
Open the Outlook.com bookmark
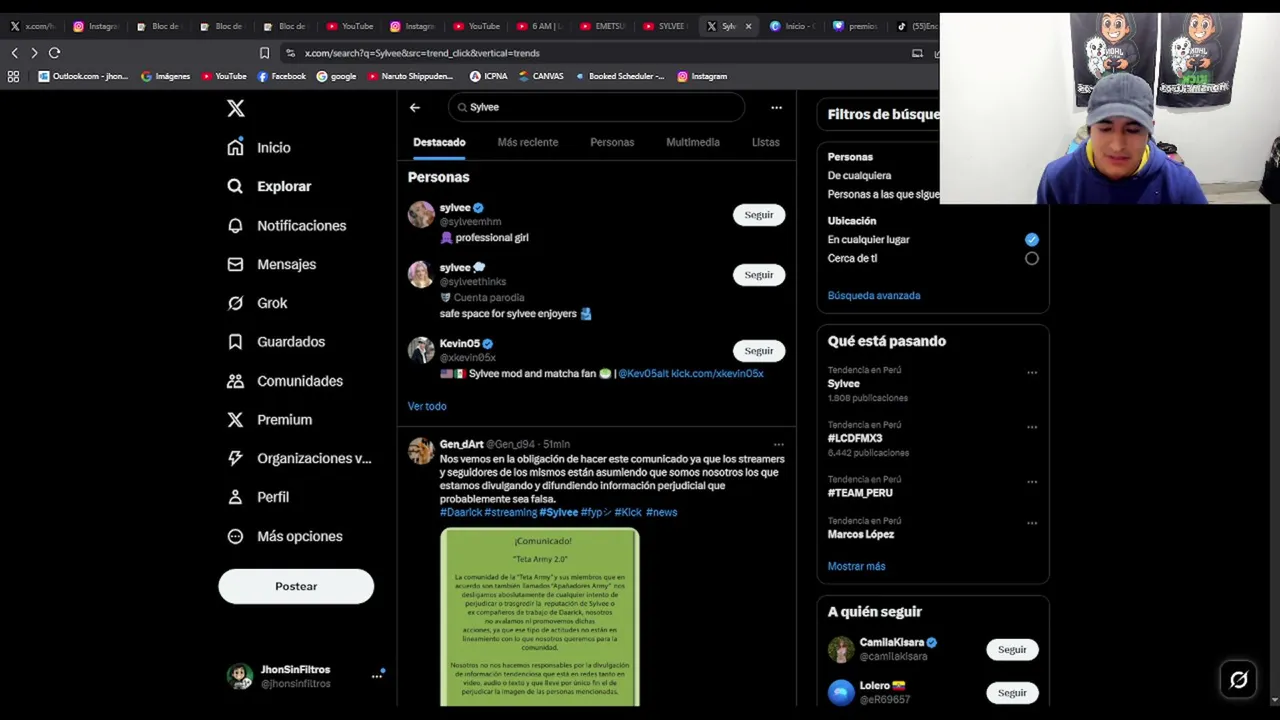tap(83, 76)
